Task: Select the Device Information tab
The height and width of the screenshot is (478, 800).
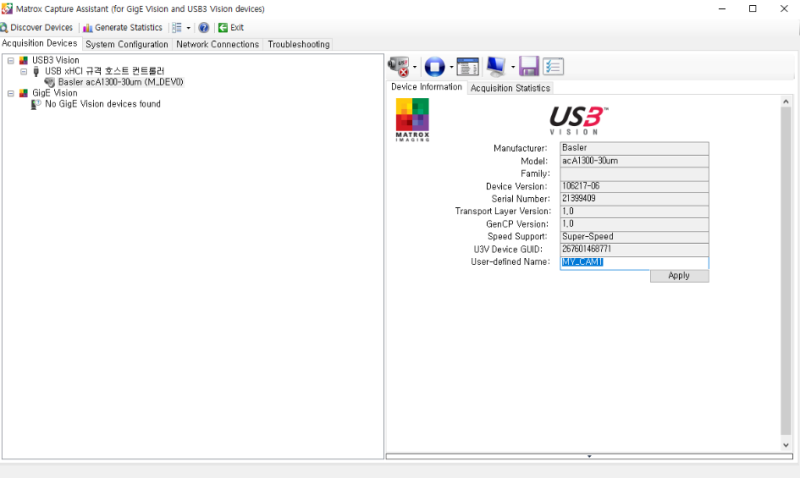Action: pos(427,87)
